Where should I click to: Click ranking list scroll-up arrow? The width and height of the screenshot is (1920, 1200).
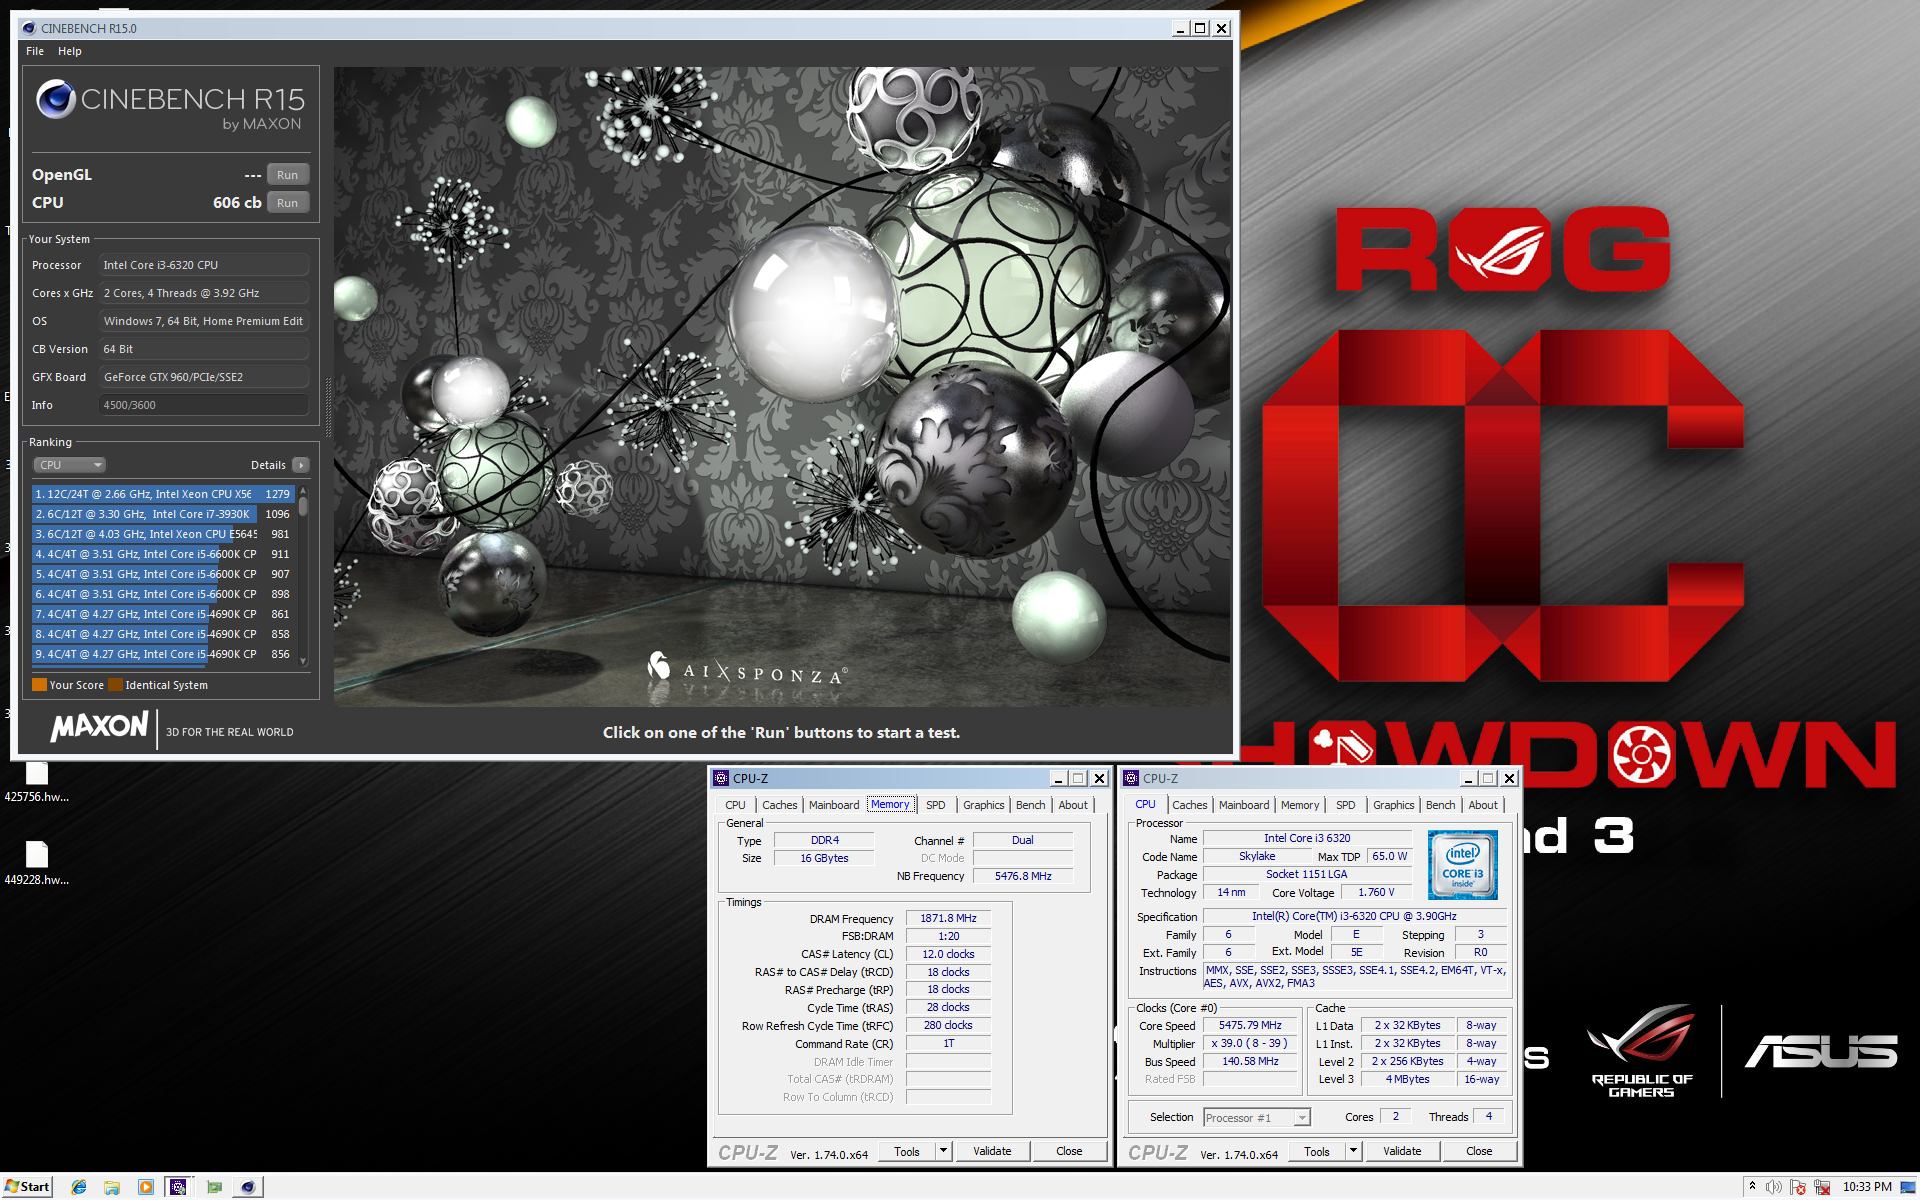303,491
